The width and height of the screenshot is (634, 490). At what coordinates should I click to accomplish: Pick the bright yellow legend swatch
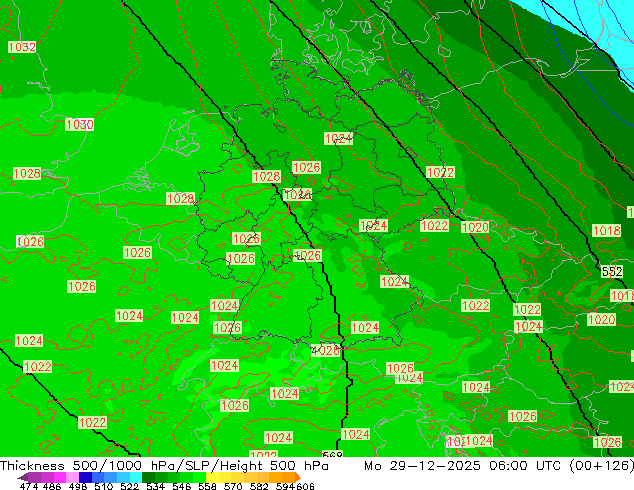pos(212,477)
